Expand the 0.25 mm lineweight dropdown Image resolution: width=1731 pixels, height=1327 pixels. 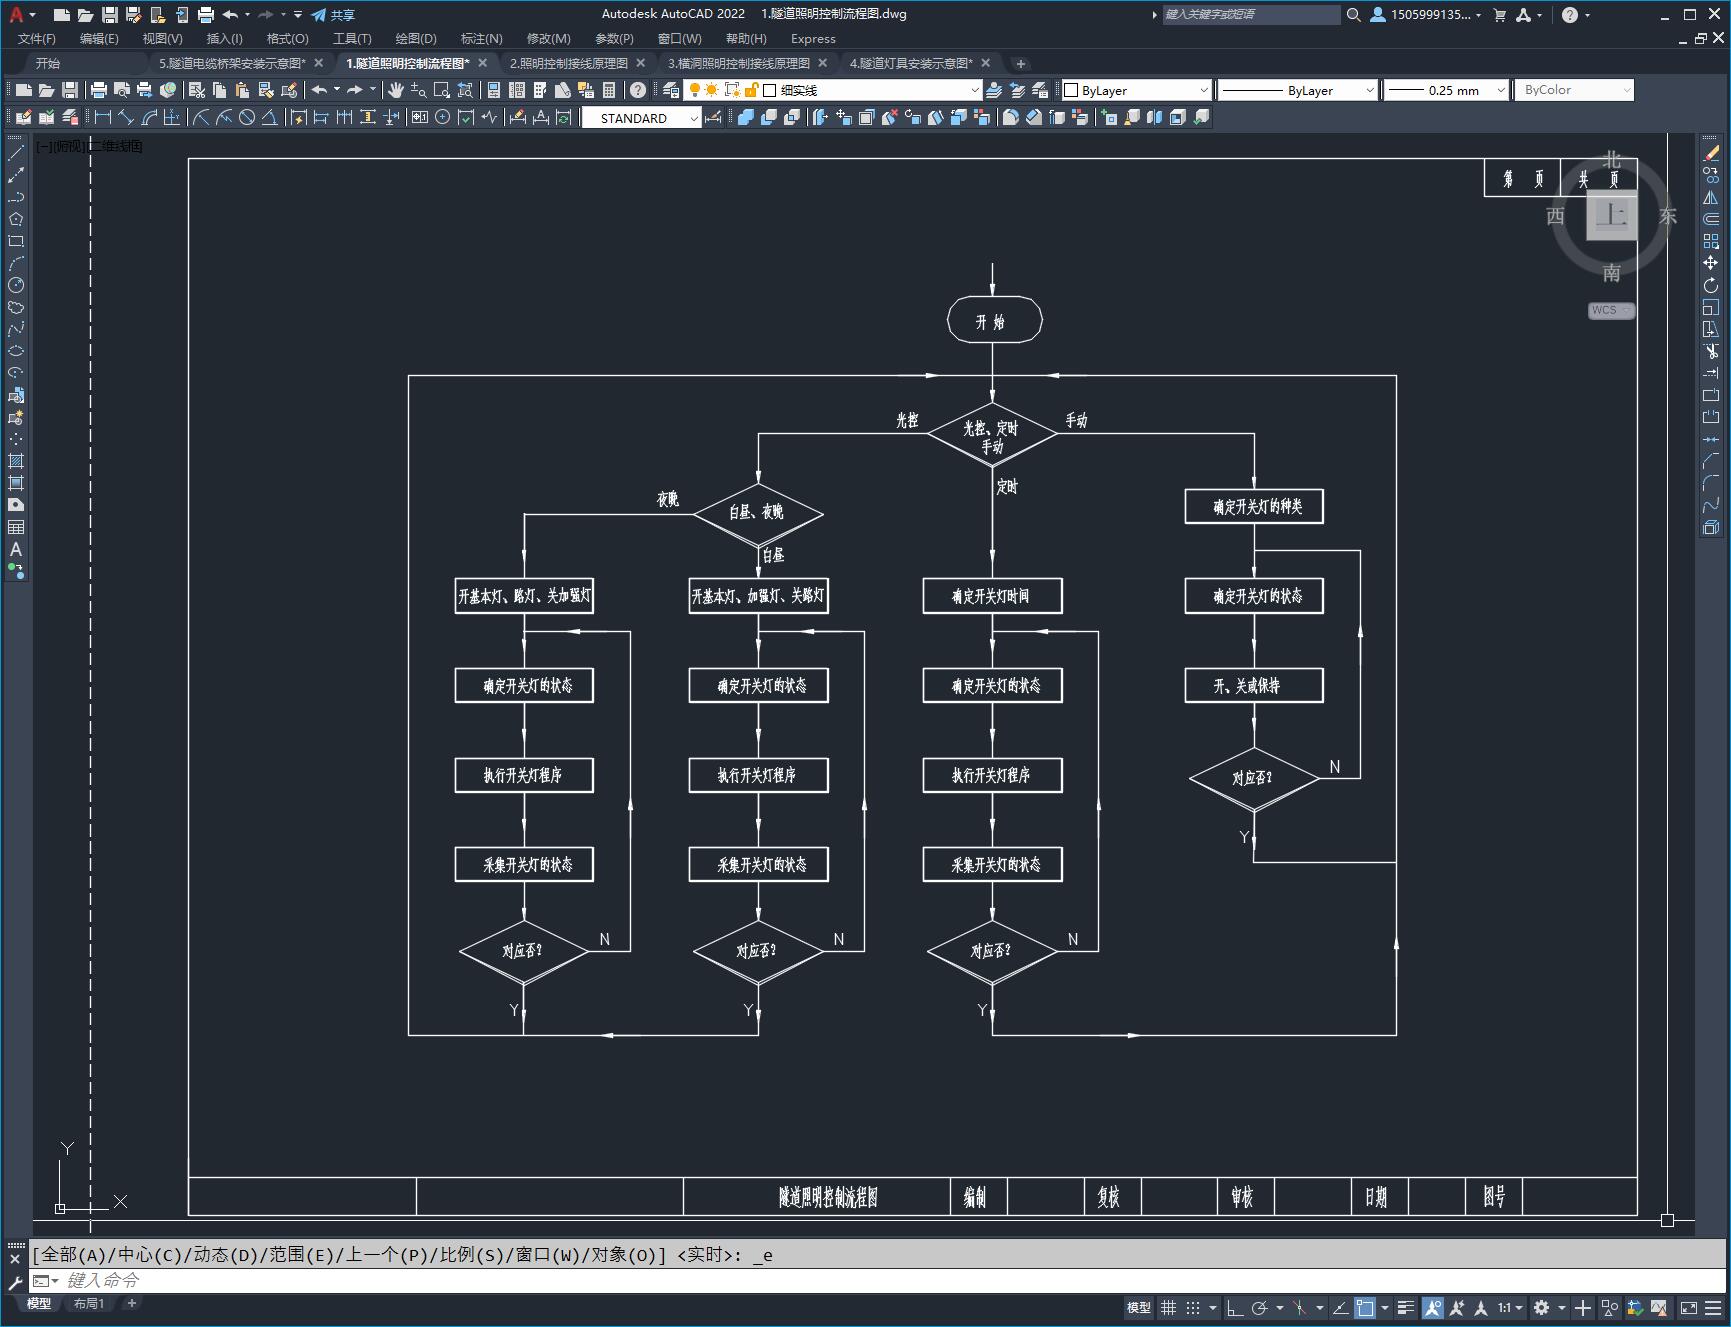[x=1446, y=90]
